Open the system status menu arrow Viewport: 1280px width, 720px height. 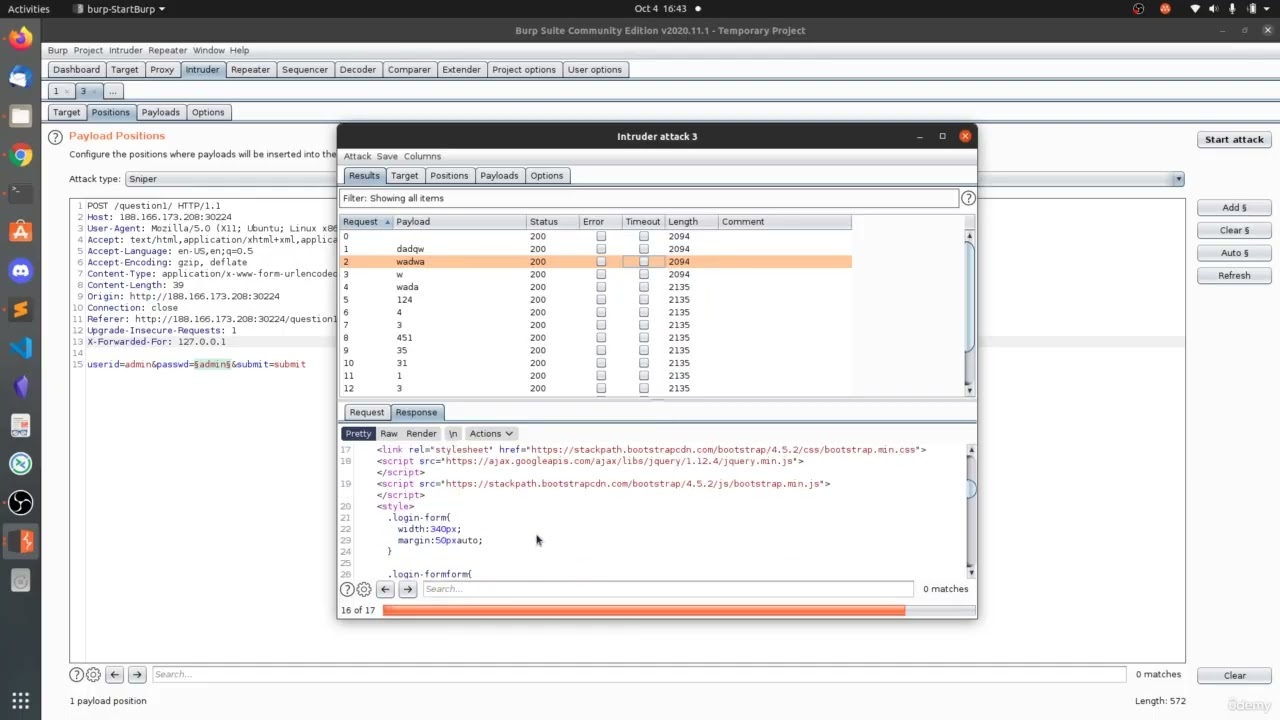click(1267, 9)
